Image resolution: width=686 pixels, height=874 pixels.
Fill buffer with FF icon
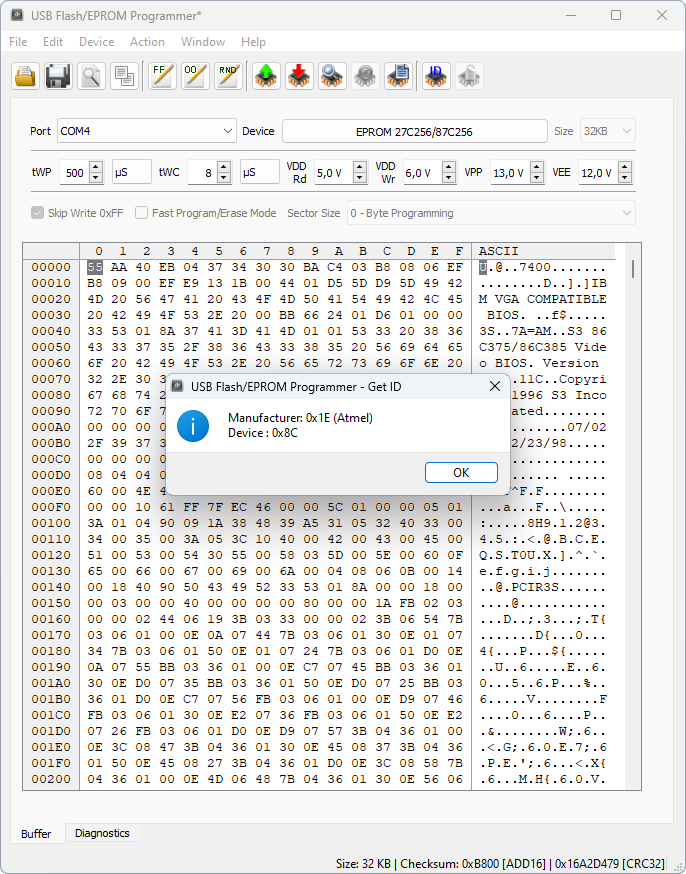163,76
